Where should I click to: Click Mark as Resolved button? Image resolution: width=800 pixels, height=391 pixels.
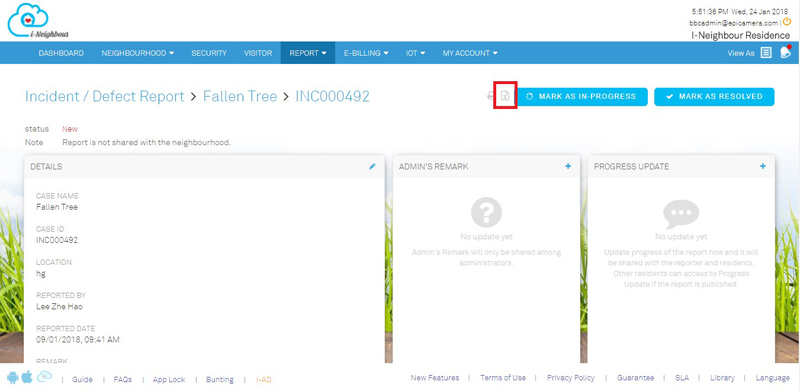(714, 96)
